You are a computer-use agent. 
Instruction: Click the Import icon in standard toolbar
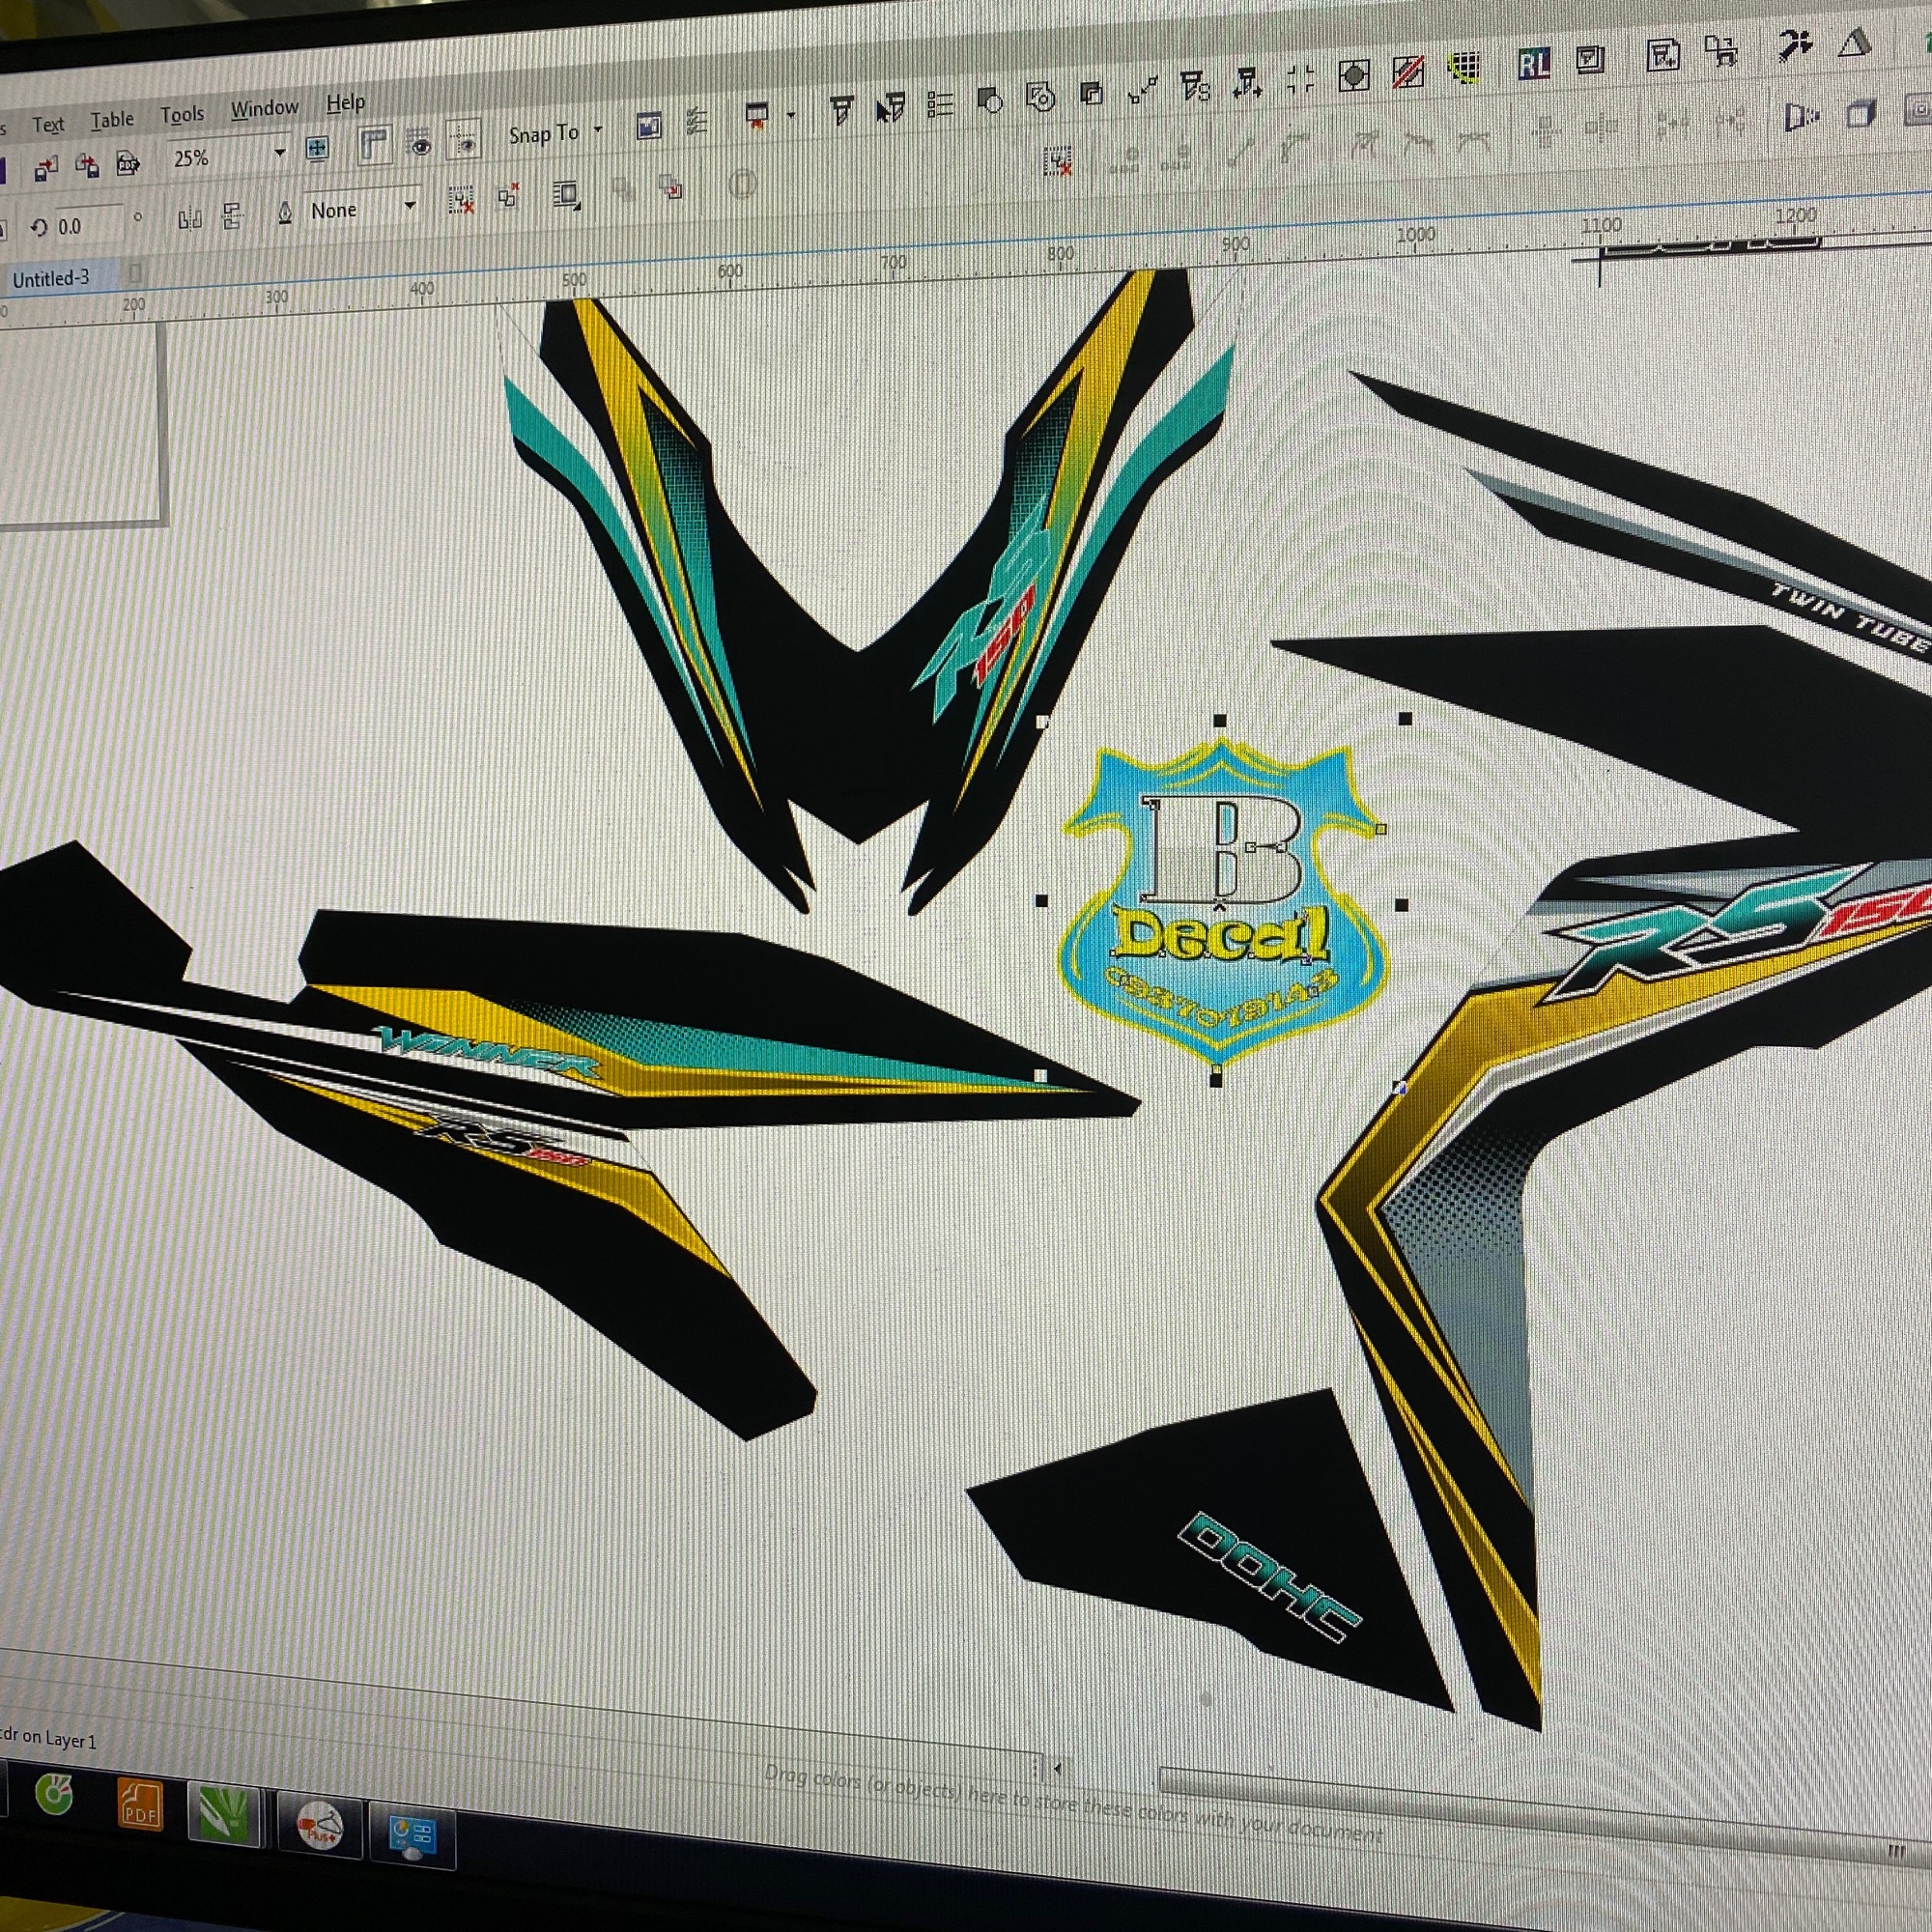coord(46,170)
